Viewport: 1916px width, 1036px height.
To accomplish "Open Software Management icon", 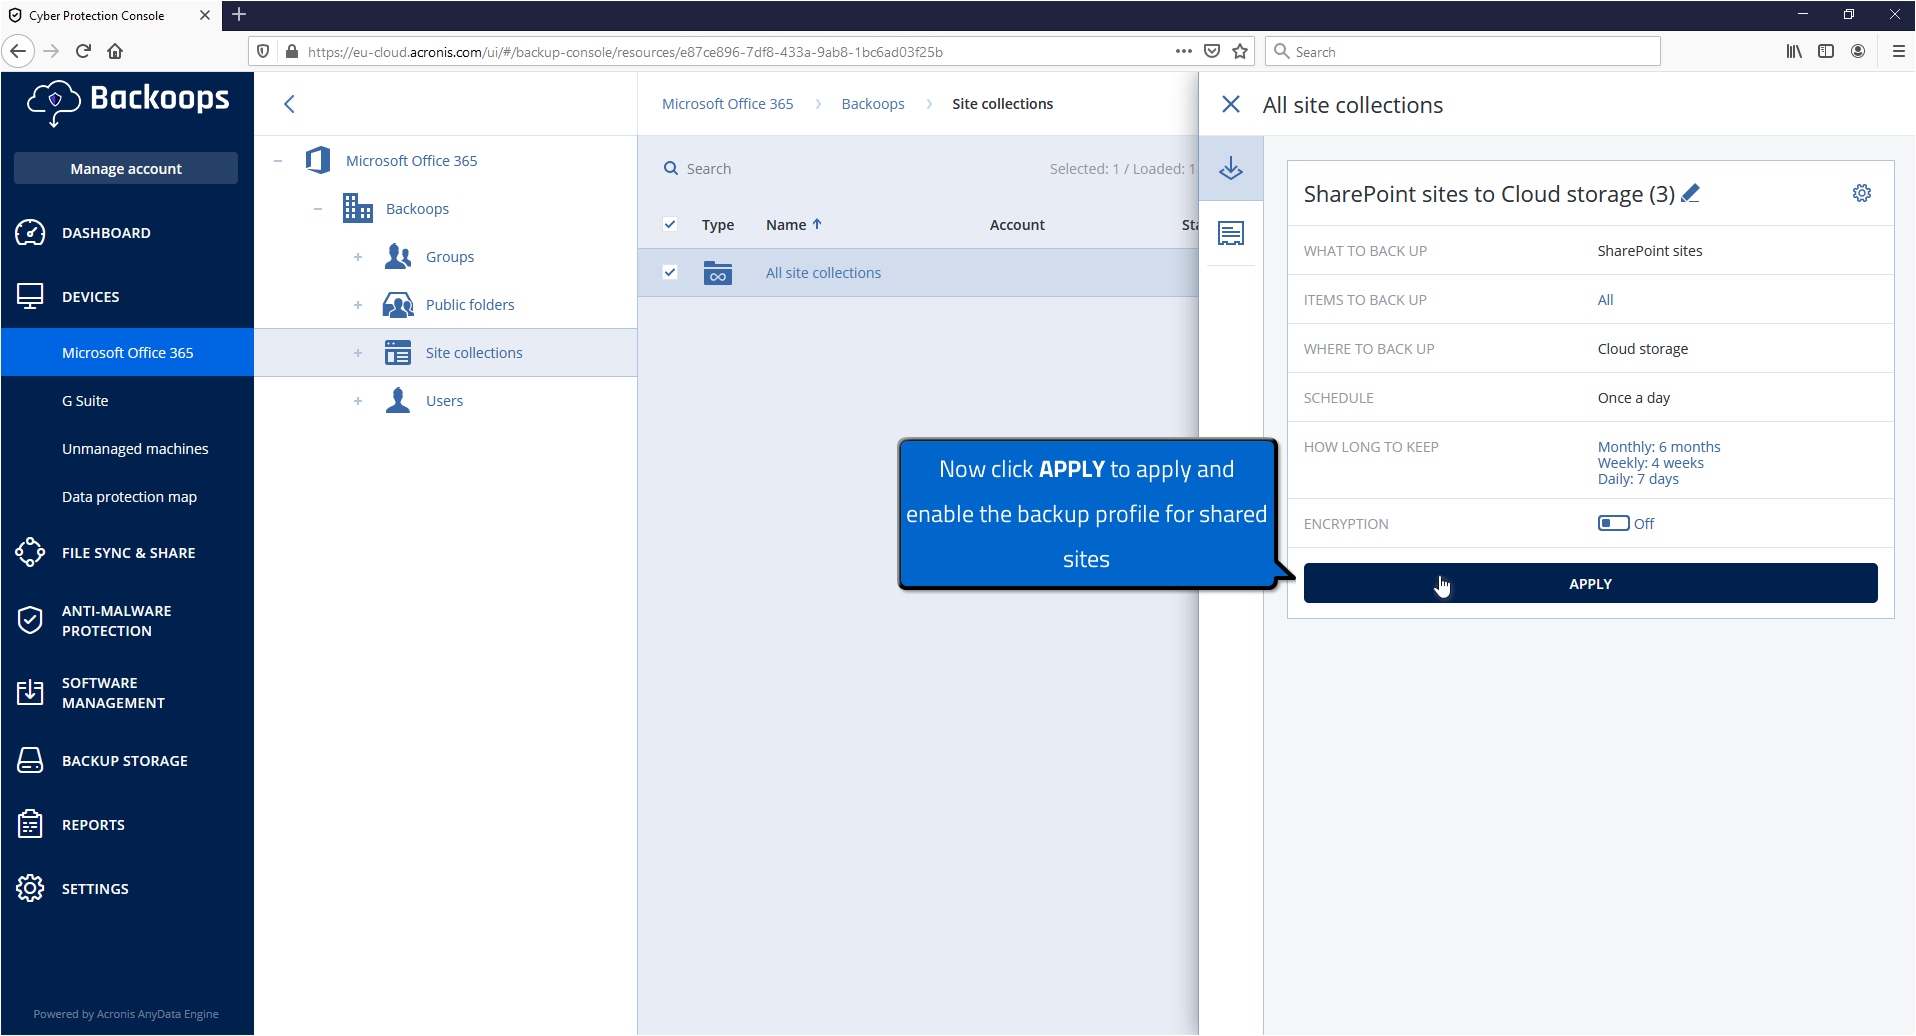I will click(x=30, y=692).
